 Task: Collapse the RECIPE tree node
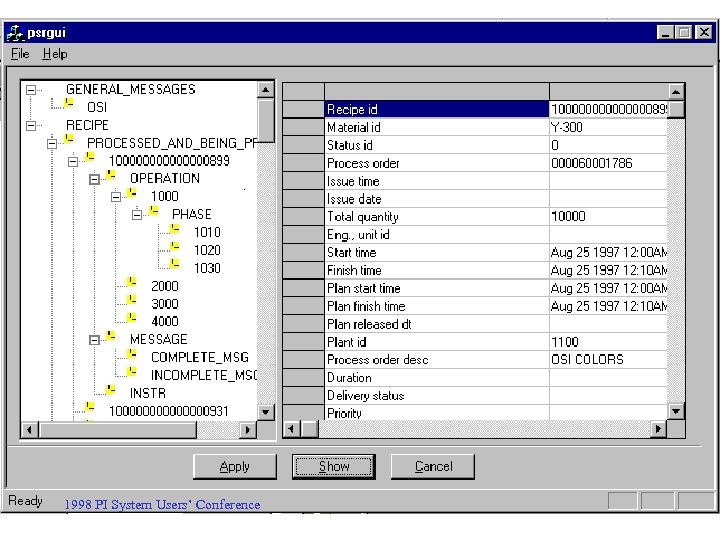31,125
